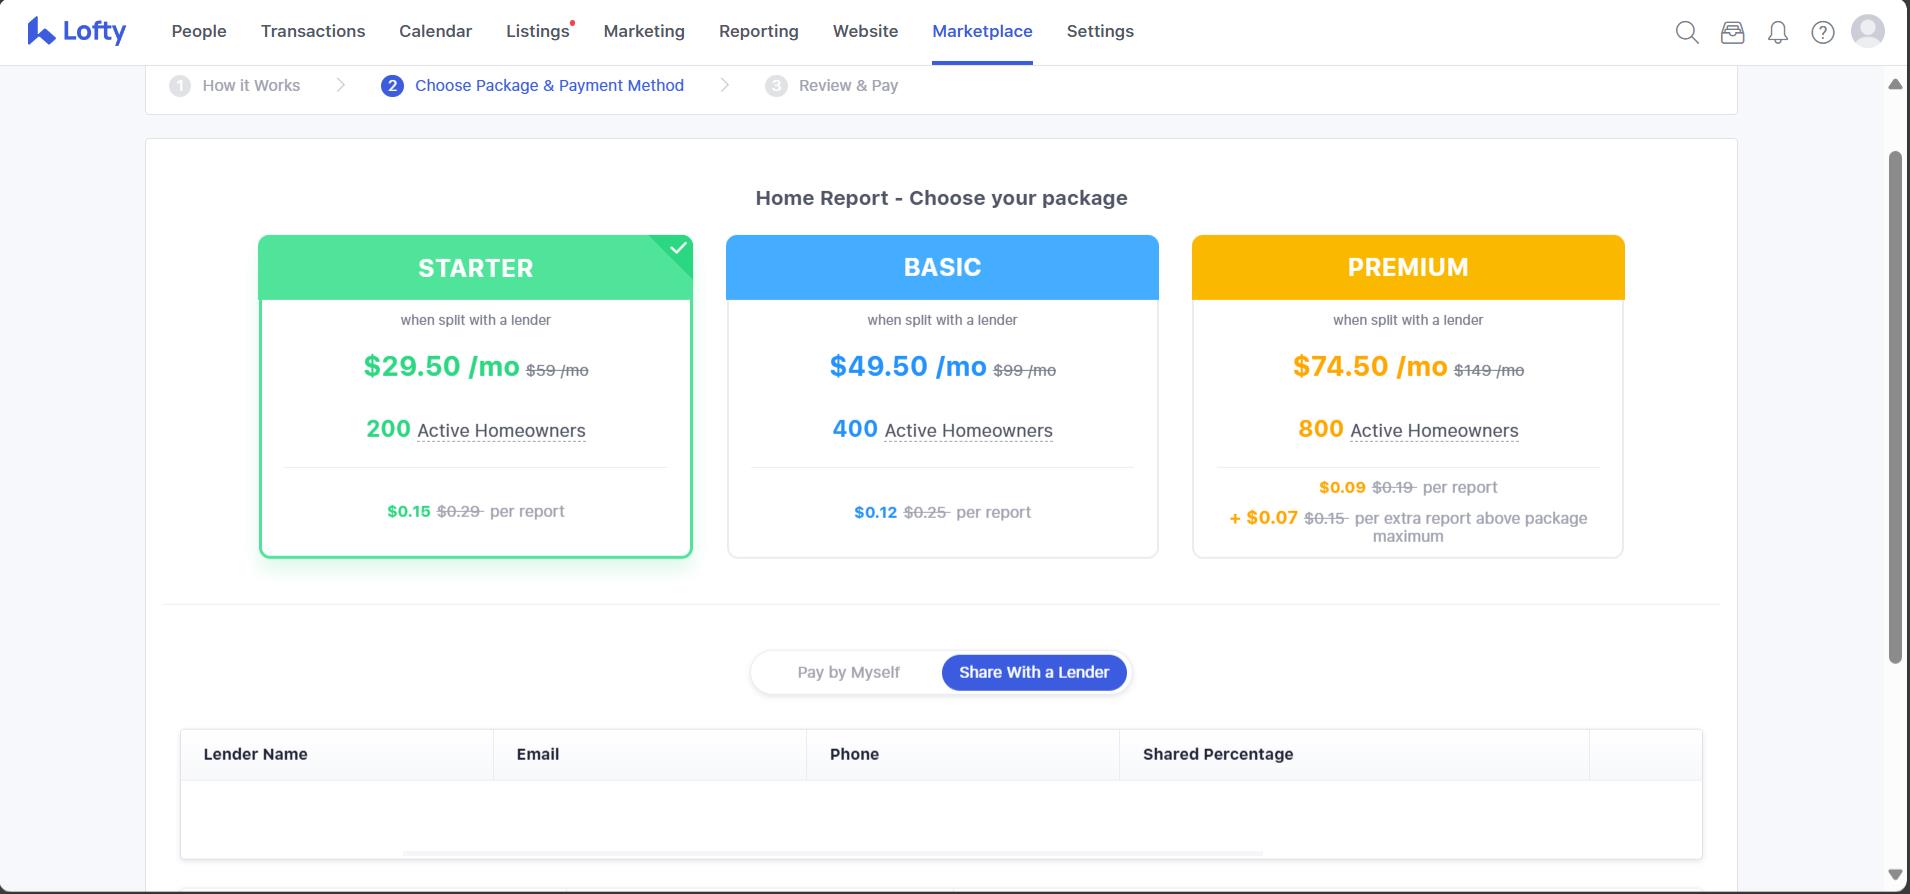Open the user avatar menu
The width and height of the screenshot is (1910, 894).
pyautogui.click(x=1867, y=31)
